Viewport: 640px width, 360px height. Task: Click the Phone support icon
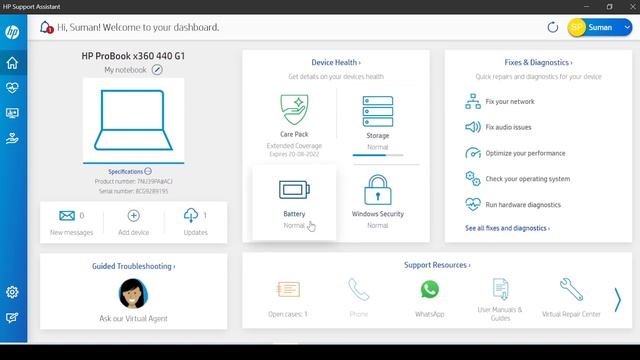pos(359,289)
